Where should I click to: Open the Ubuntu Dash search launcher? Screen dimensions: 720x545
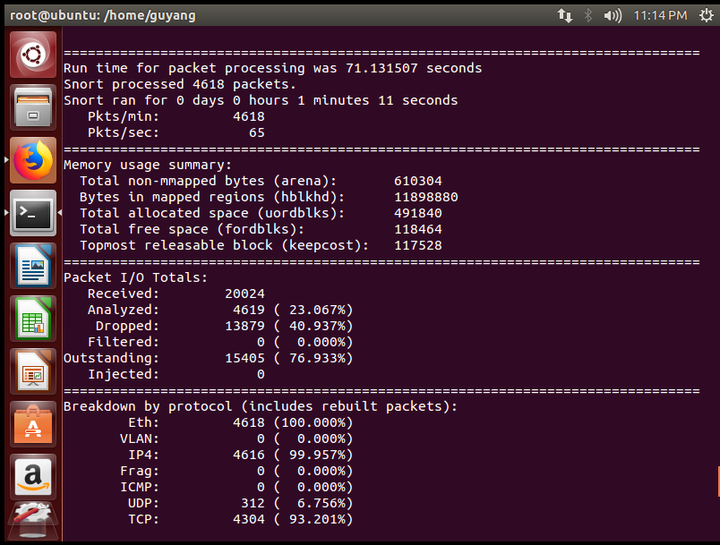[33, 55]
